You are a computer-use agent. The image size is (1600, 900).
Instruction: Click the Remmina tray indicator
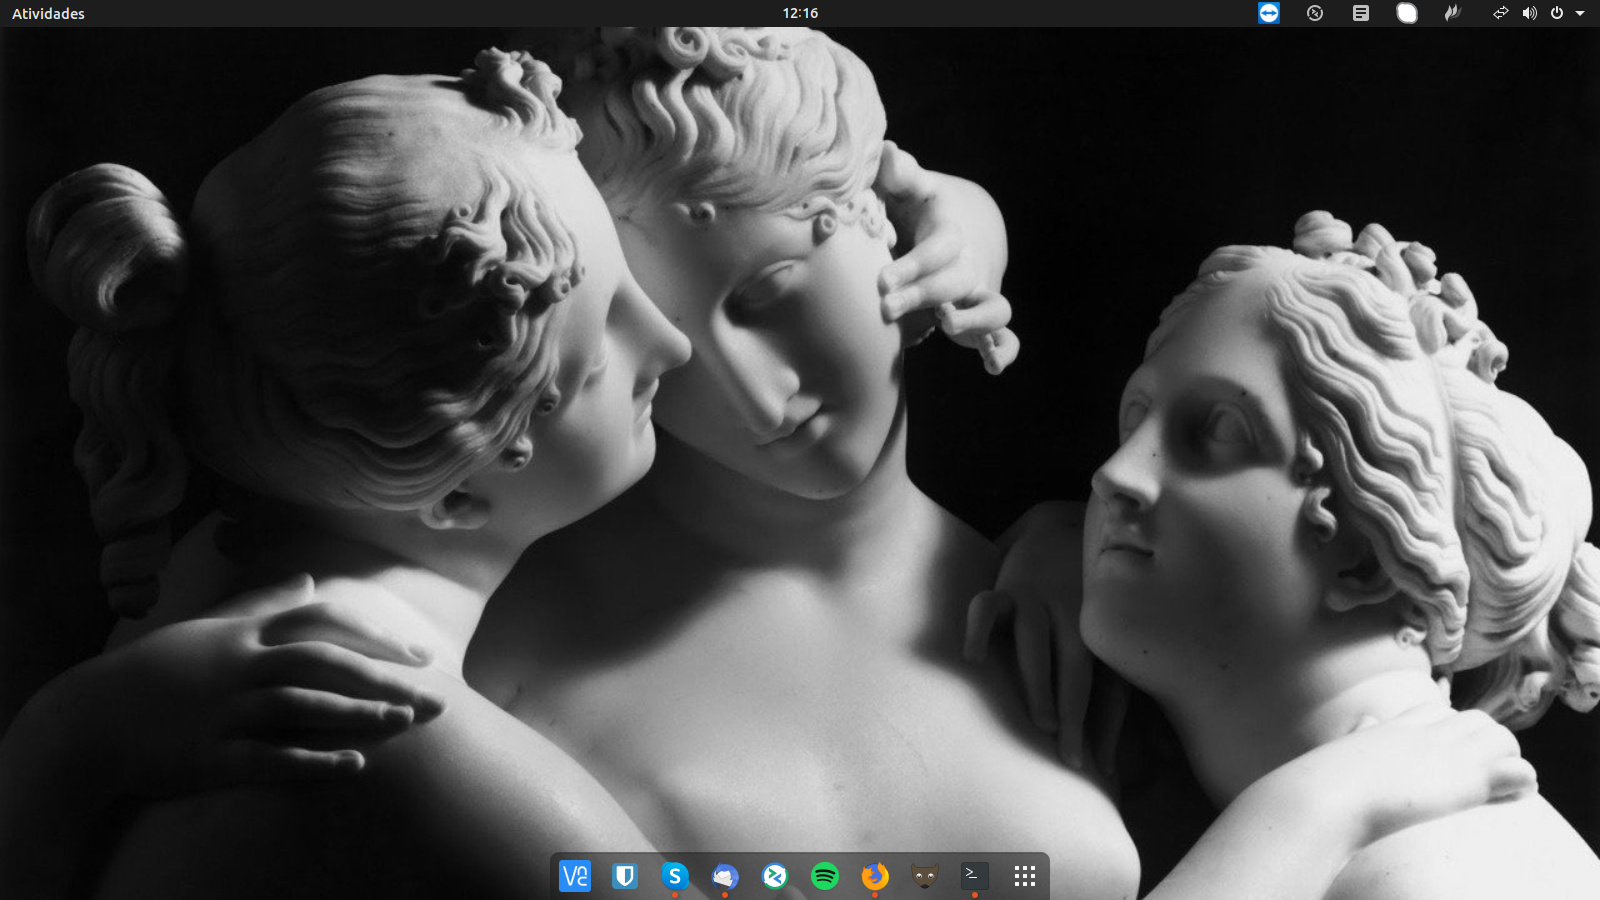coord(1315,13)
